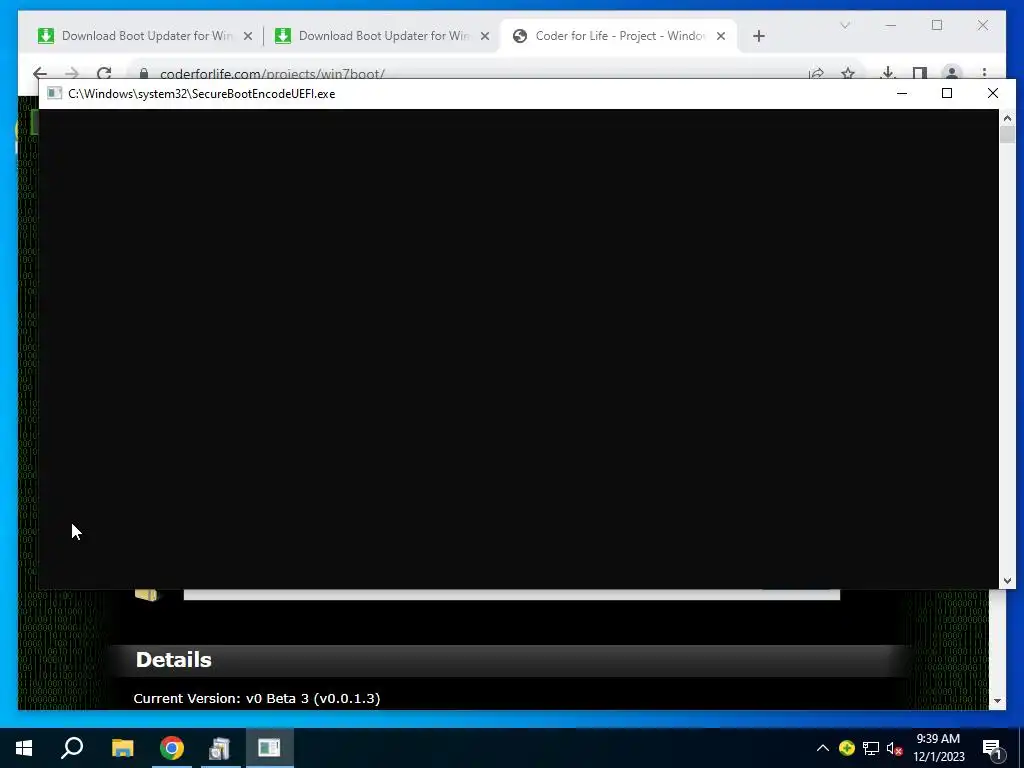Minimize the Chrome window
Image resolution: width=1024 pixels, height=768 pixels.
pyautogui.click(x=891, y=25)
